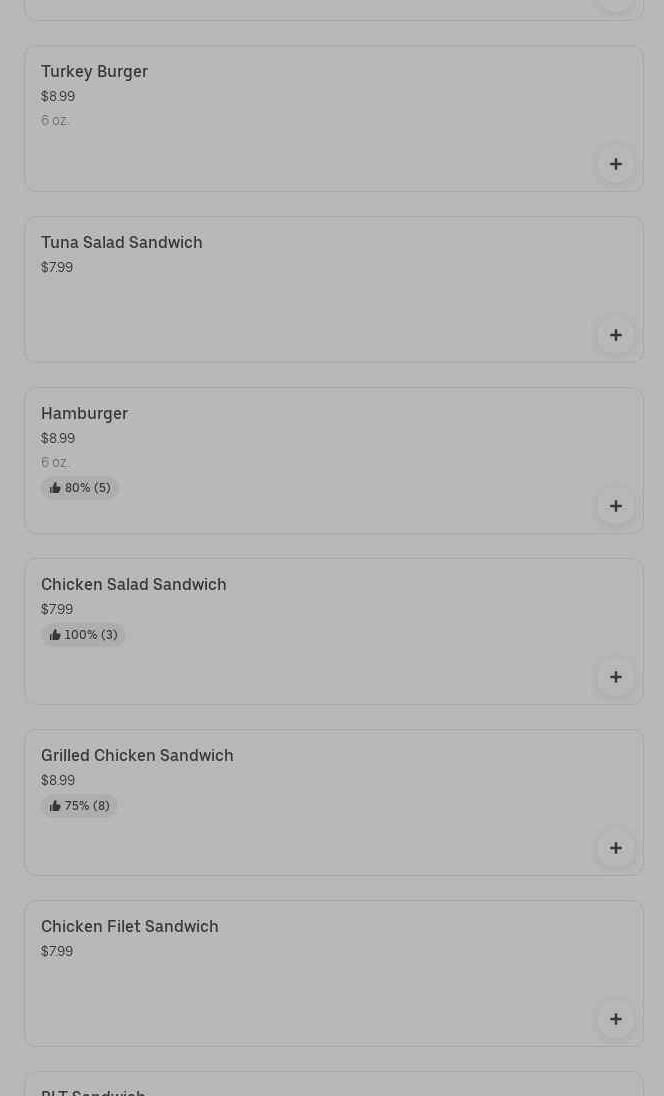Viewport: 664px width, 1096px height.
Task: Add Turkey Burger to the order
Action: coord(615,164)
